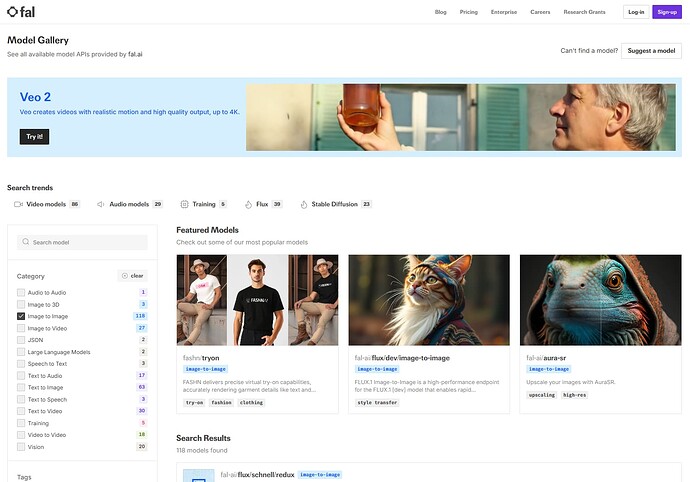Open fal-ai/flux/schnell/redux search result

click(x=257, y=475)
